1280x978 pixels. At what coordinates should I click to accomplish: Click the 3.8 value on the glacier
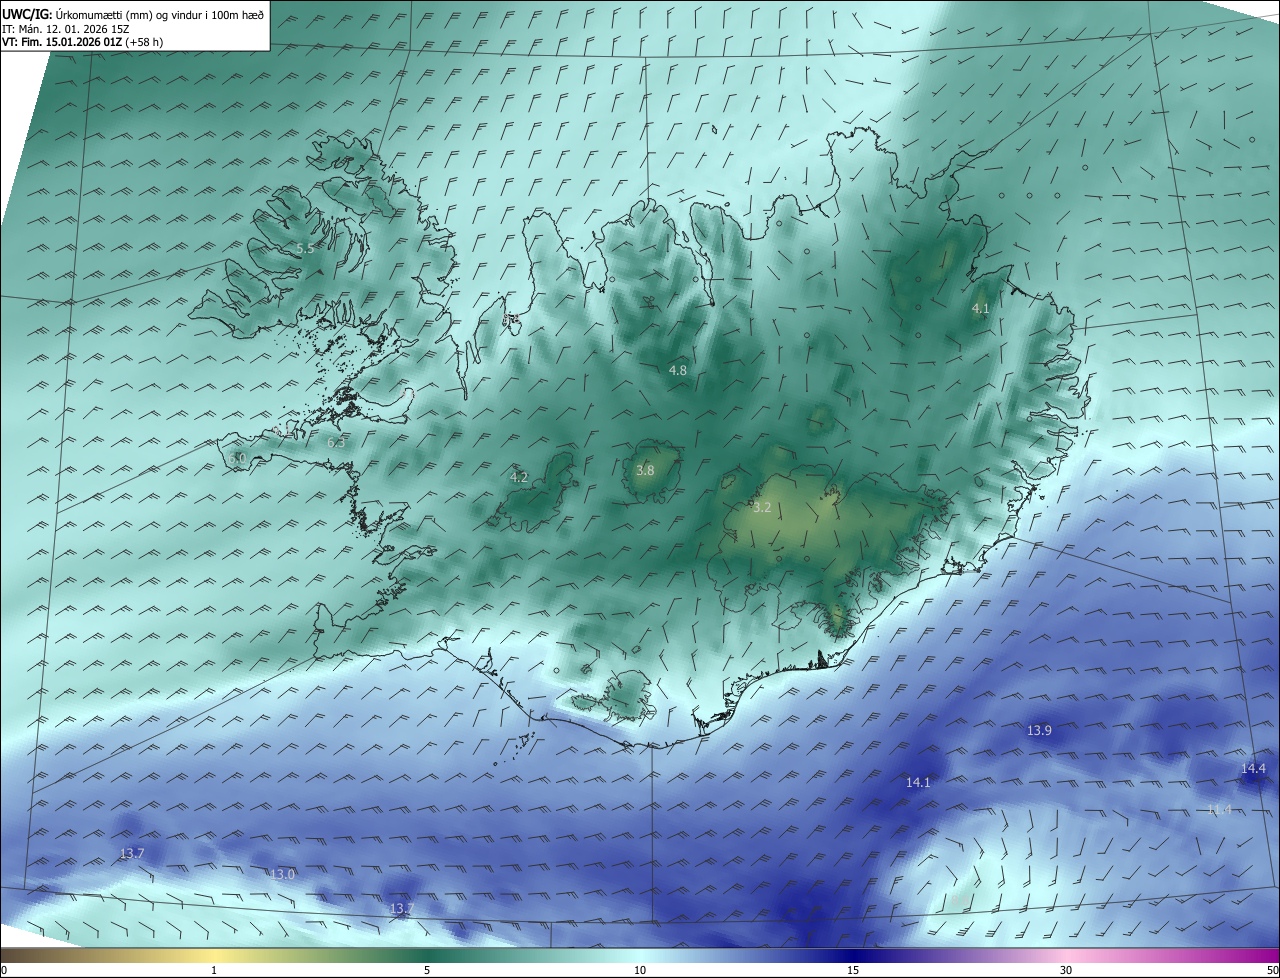pos(646,470)
